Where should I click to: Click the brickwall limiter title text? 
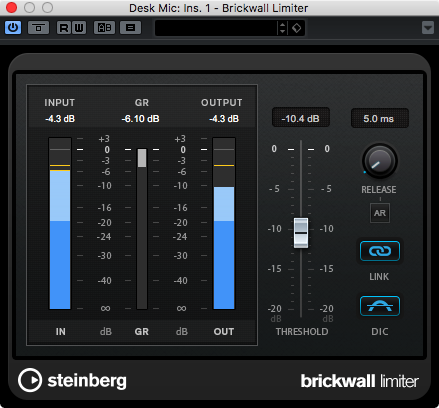pos(360,381)
